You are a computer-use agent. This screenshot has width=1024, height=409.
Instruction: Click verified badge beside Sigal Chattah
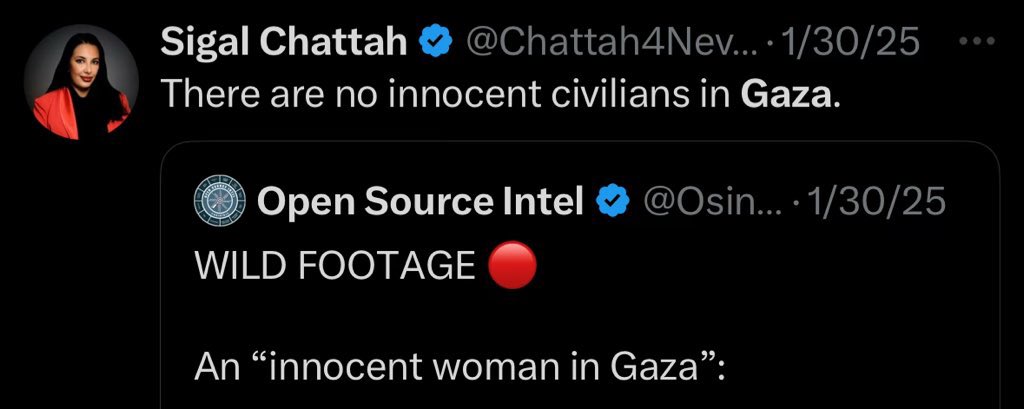(433, 43)
